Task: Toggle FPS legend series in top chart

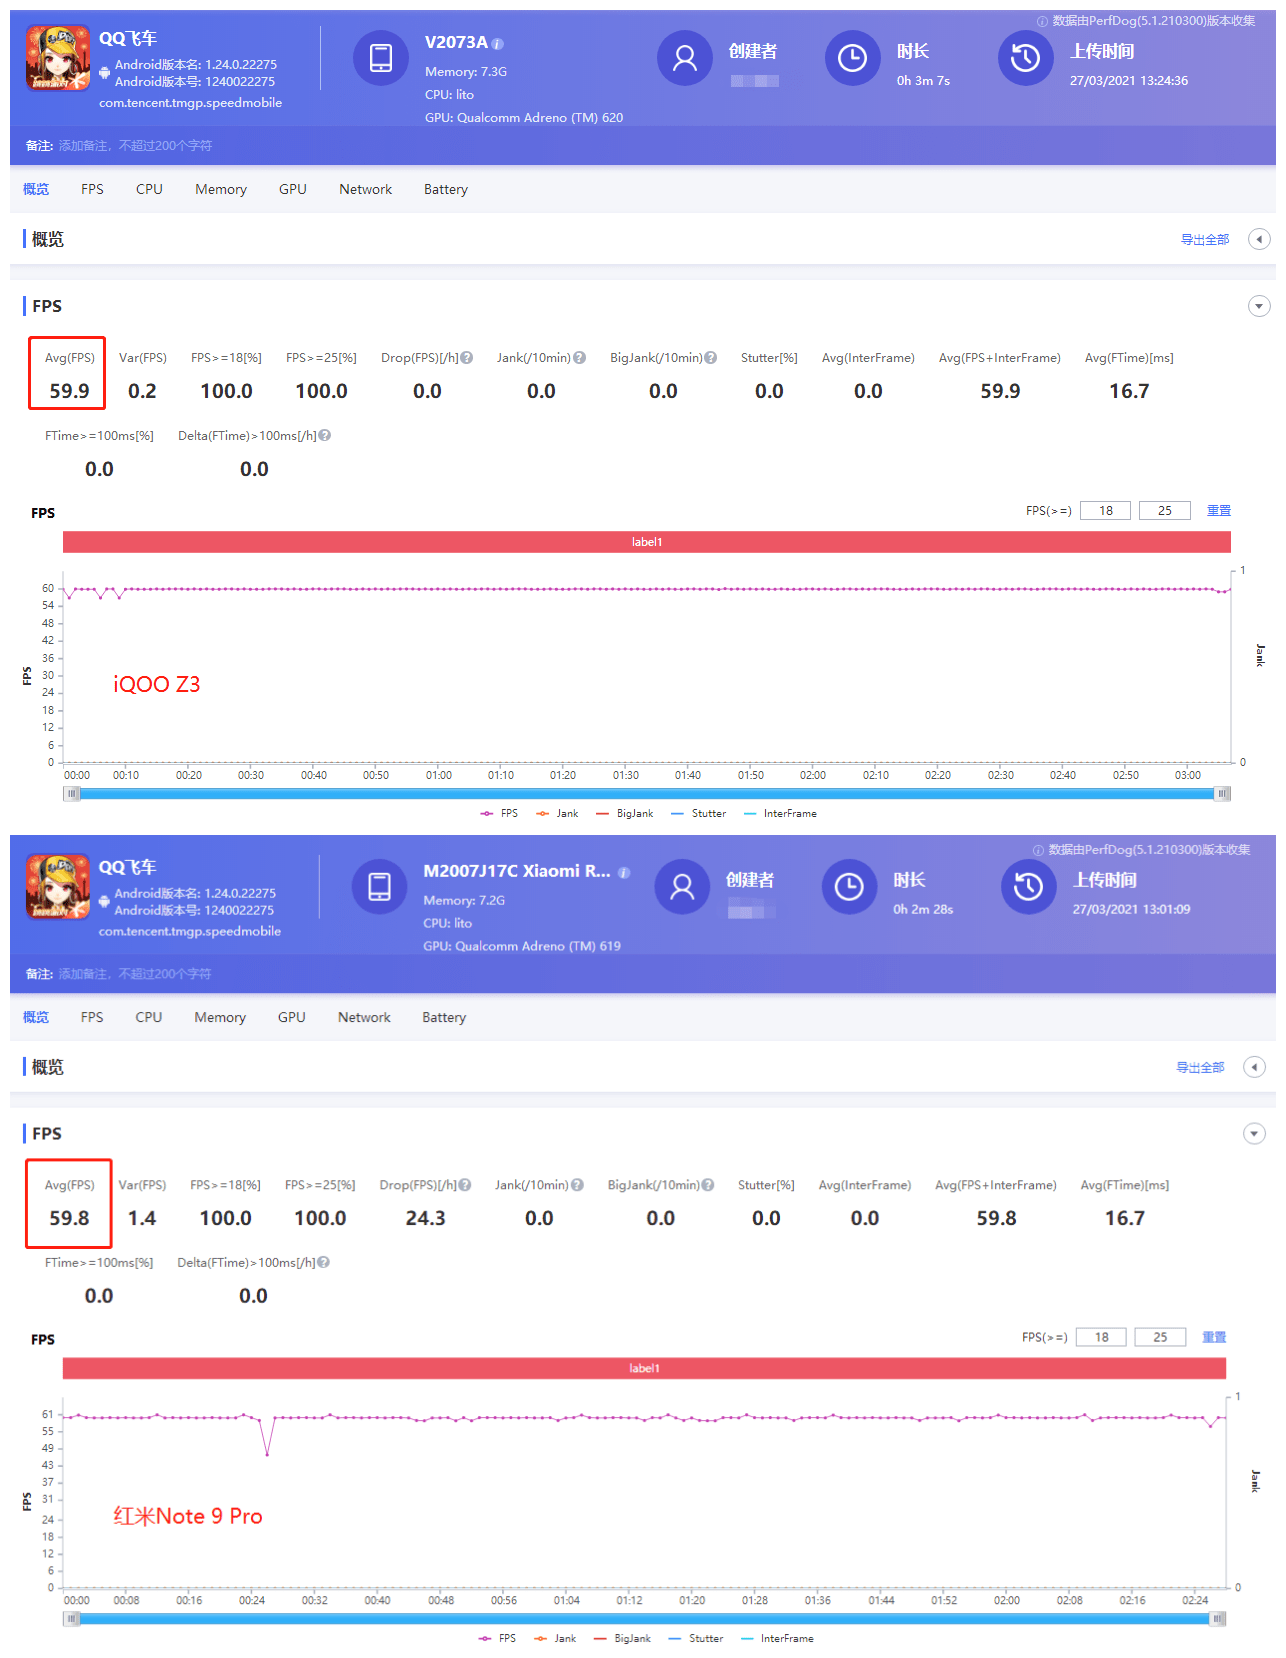Action: pos(499,814)
